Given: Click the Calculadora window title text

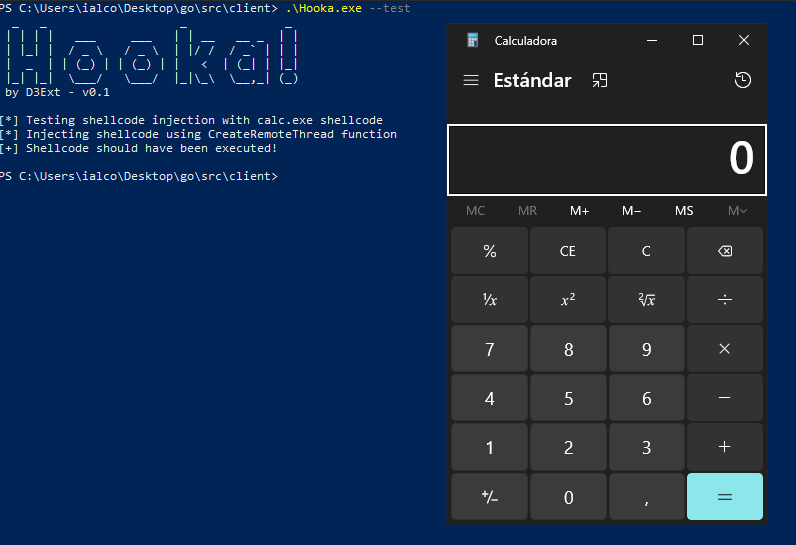Looking at the screenshot, I should (x=525, y=41).
